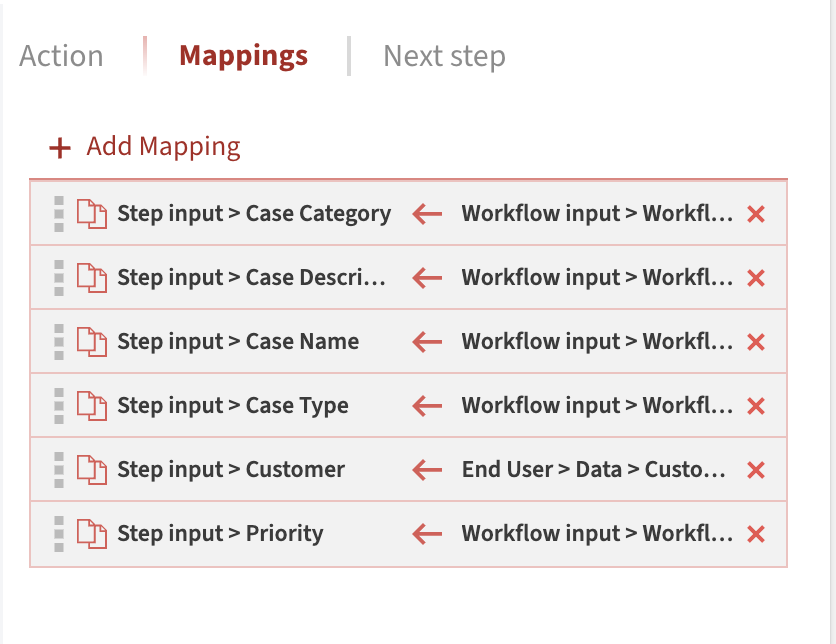The image size is (836, 644).
Task: Open the Mappings tab
Action: [243, 56]
